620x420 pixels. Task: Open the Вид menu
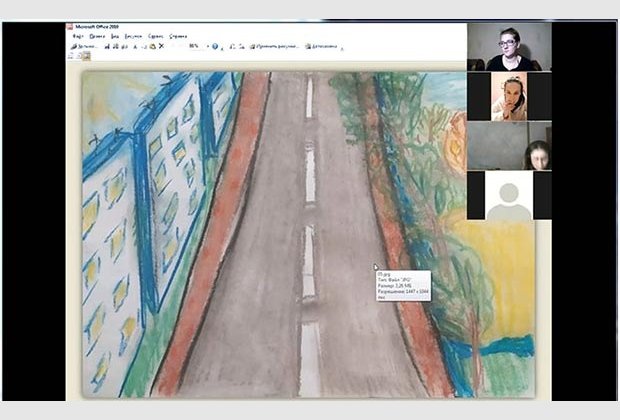[115, 36]
